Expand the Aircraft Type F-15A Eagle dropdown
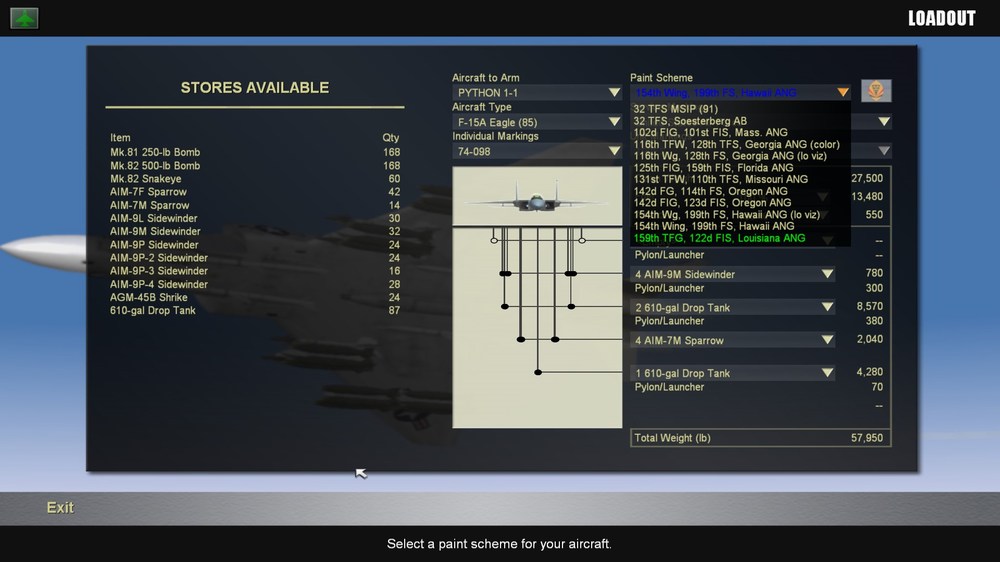The height and width of the screenshot is (562, 1000). click(536, 122)
